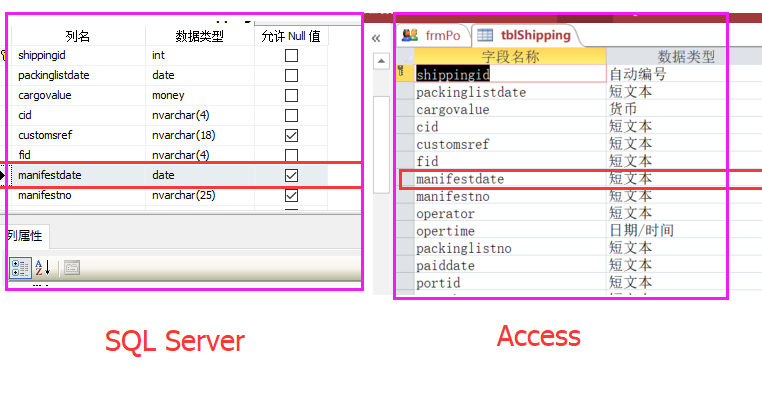Image resolution: width=762 pixels, height=403 pixels.
Task: Select packinglistno field in Access
Action: coord(464,248)
